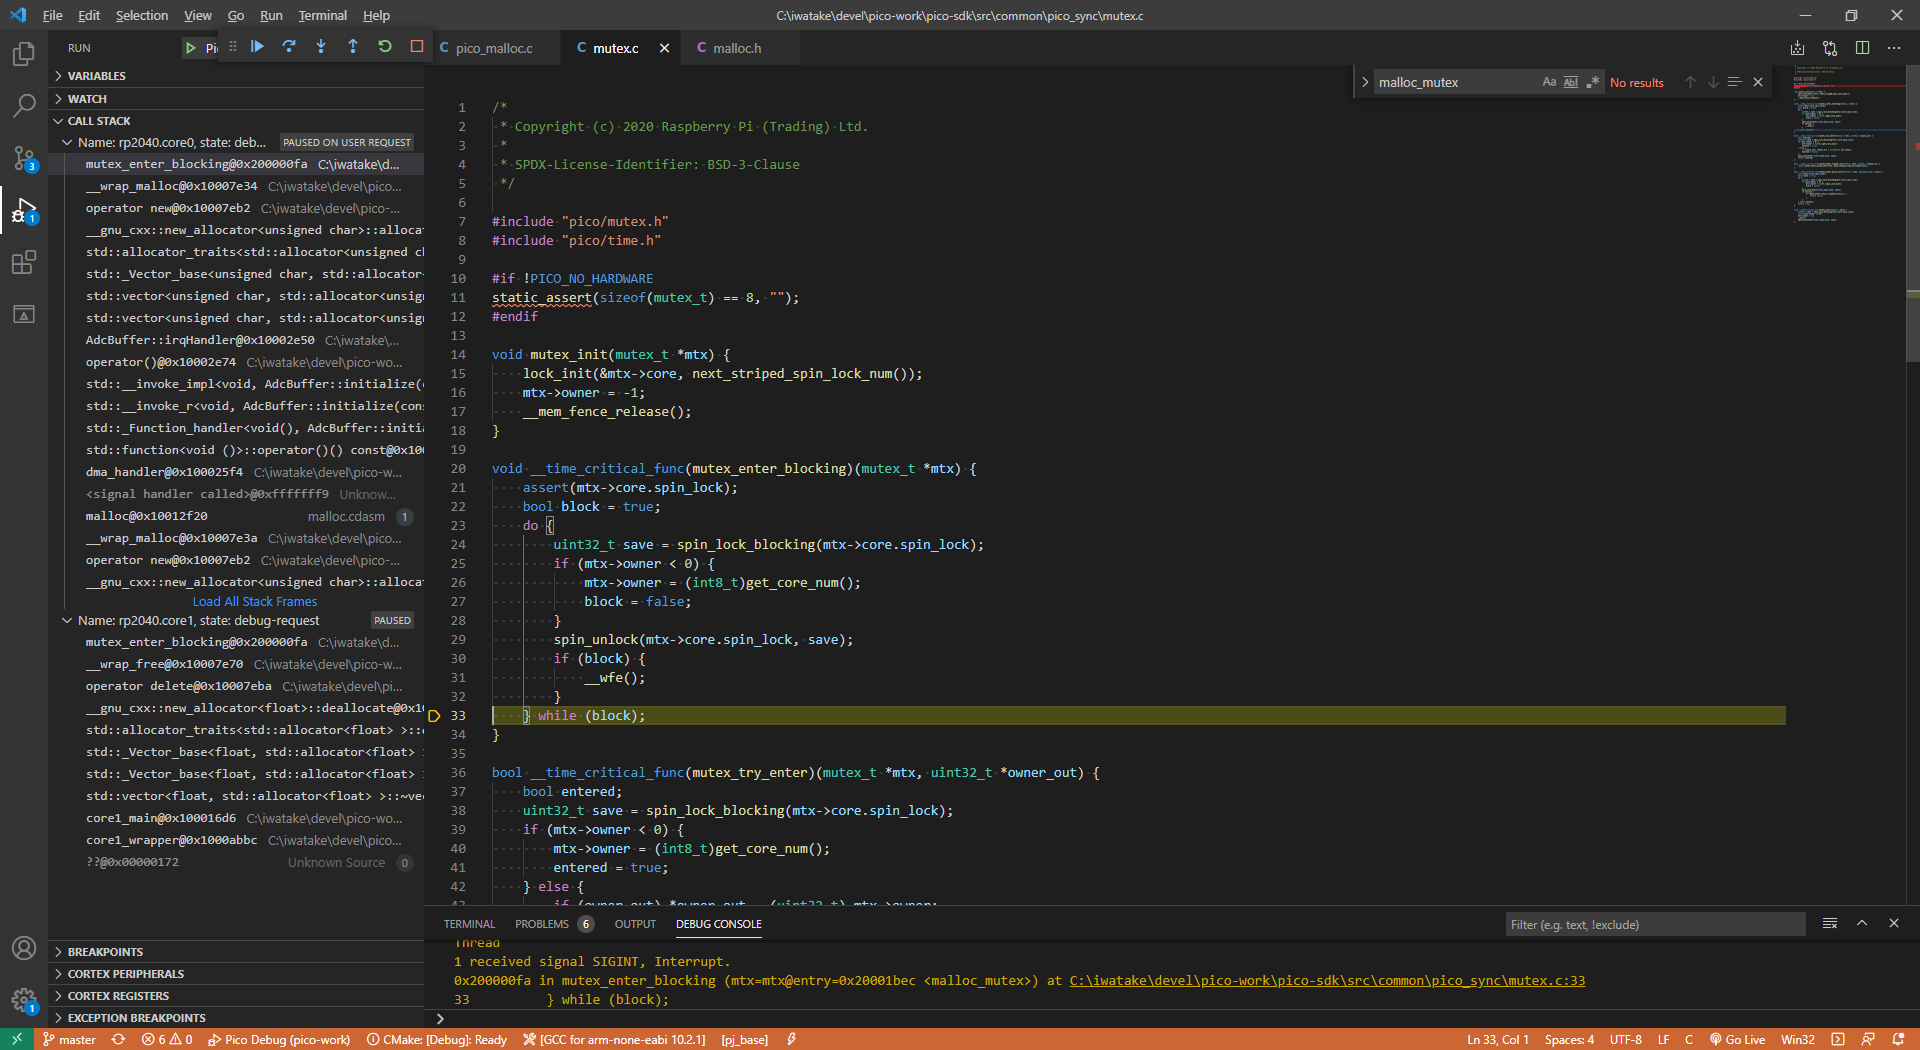Step Into the current function
The height and width of the screenshot is (1050, 1920).
point(321,46)
